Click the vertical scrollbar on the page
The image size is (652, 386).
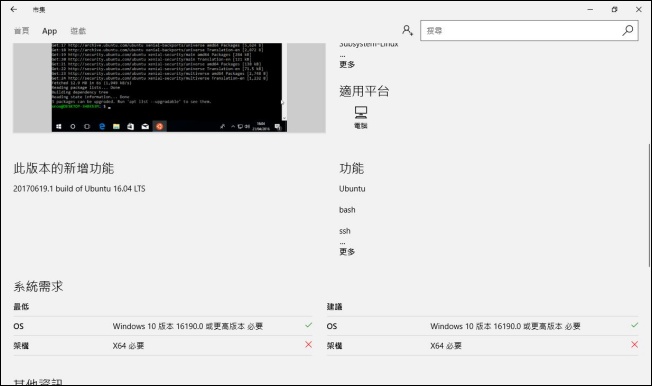click(649, 205)
